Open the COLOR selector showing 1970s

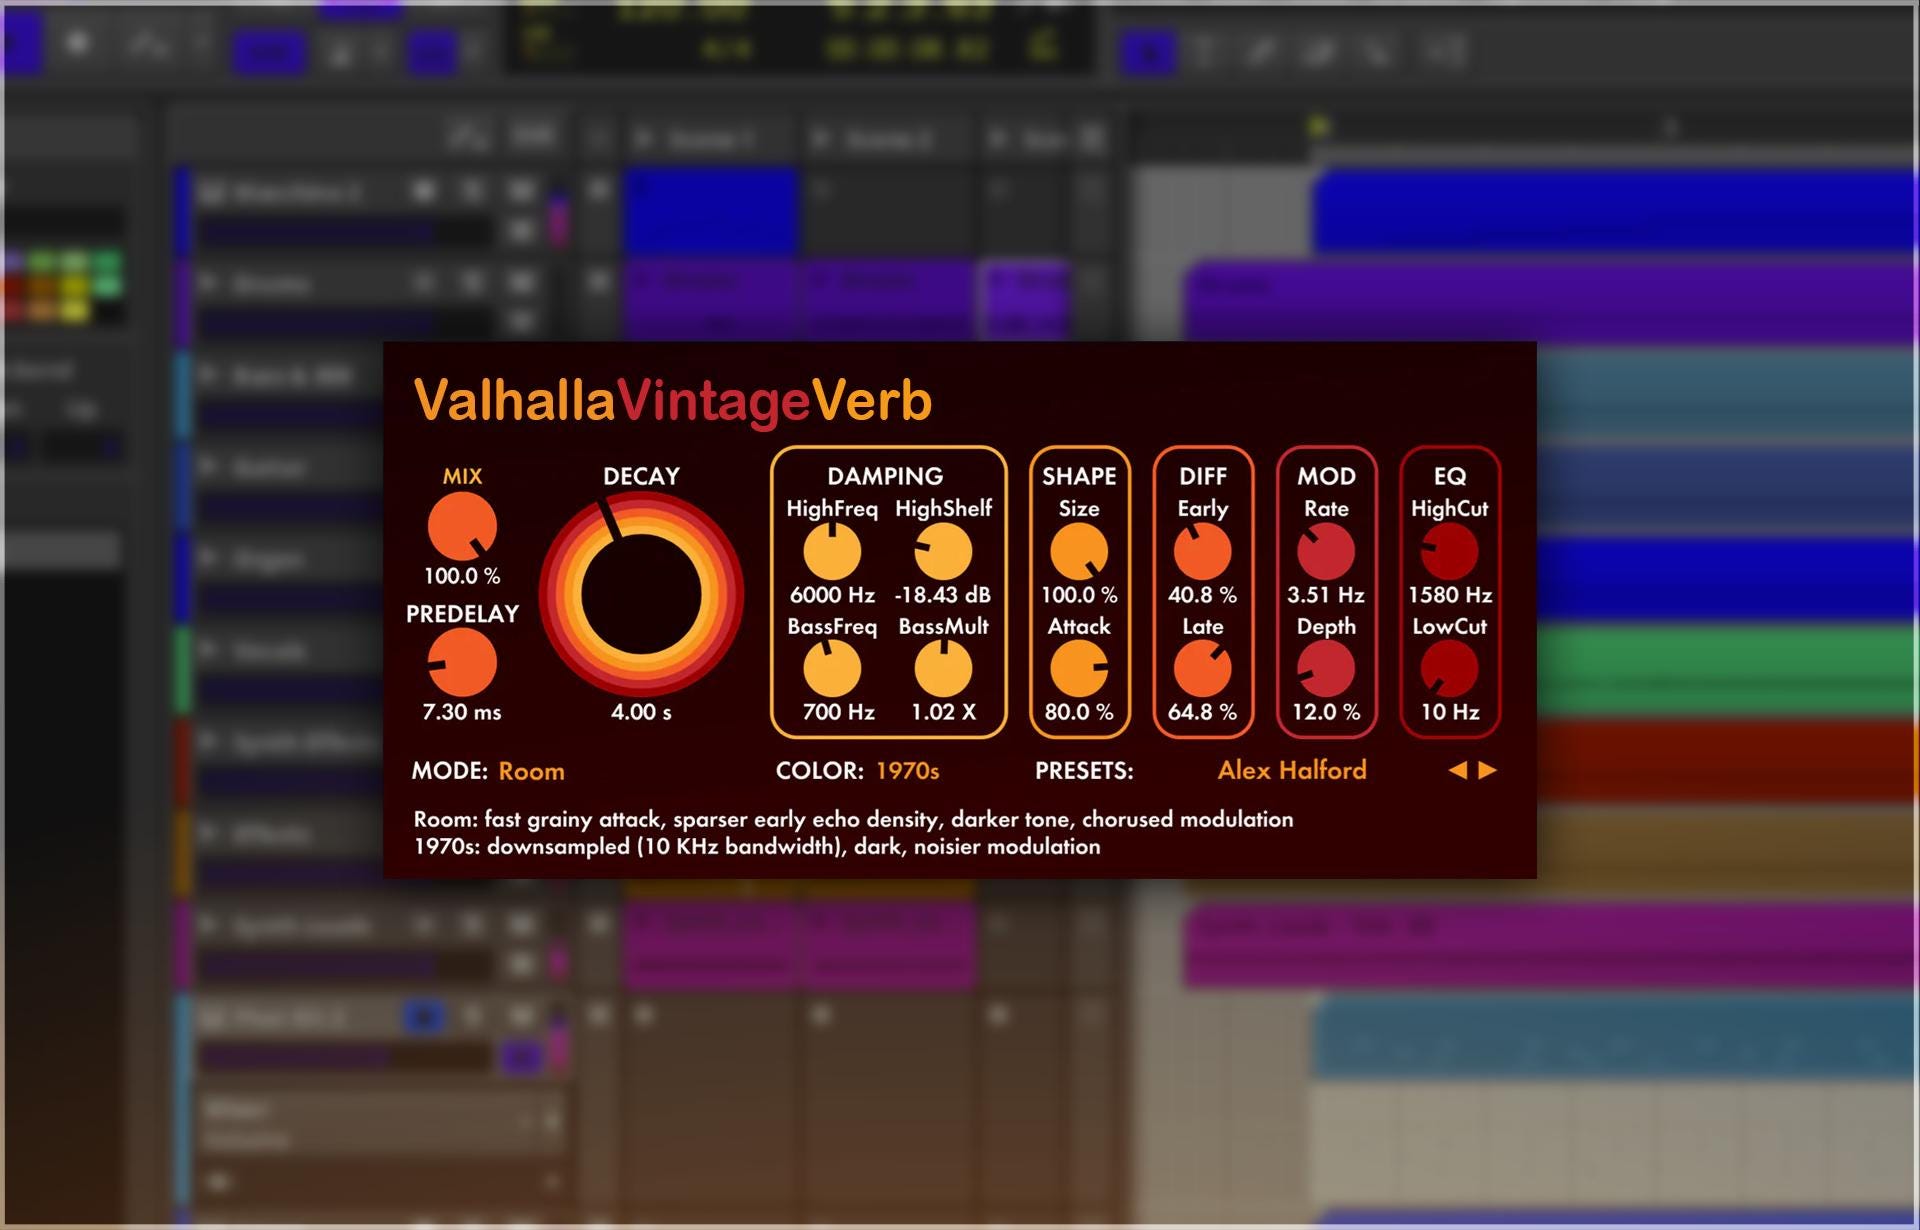pyautogui.click(x=907, y=771)
